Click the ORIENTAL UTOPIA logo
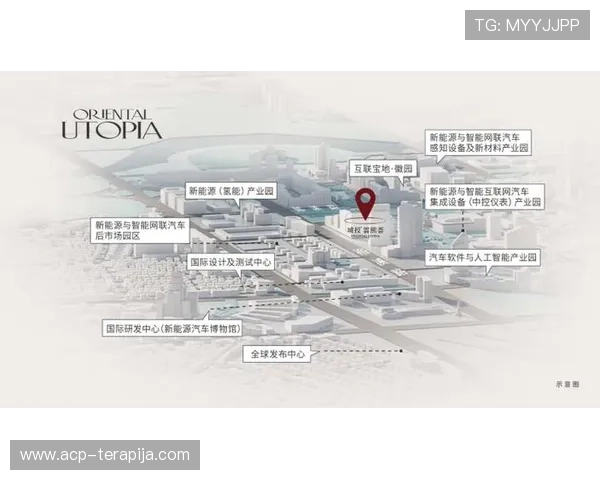Viewport: 600px width, 480px height. (110, 122)
